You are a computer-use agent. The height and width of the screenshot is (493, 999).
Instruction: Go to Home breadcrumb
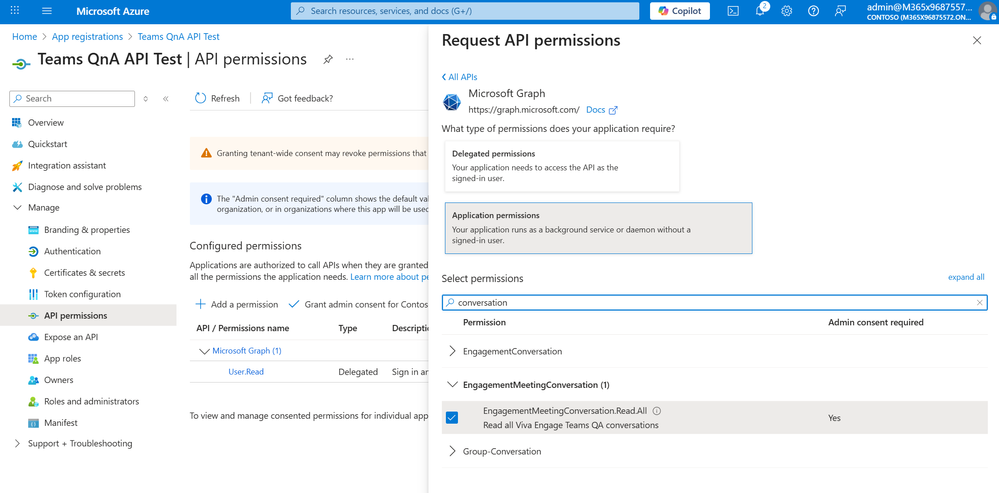pyautogui.click(x=24, y=37)
